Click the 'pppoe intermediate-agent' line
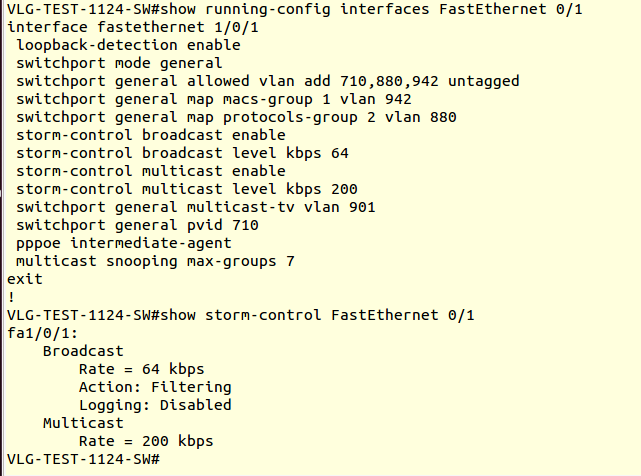The width and height of the screenshot is (641, 476). [x=124, y=243]
